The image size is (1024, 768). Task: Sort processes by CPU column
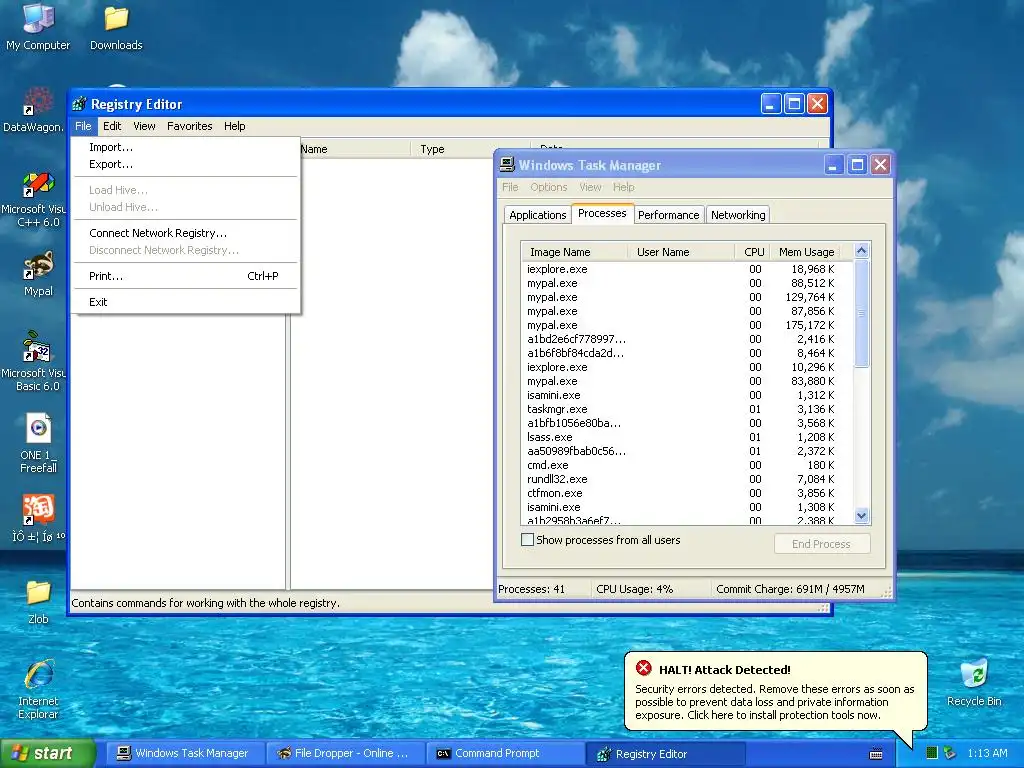click(751, 251)
